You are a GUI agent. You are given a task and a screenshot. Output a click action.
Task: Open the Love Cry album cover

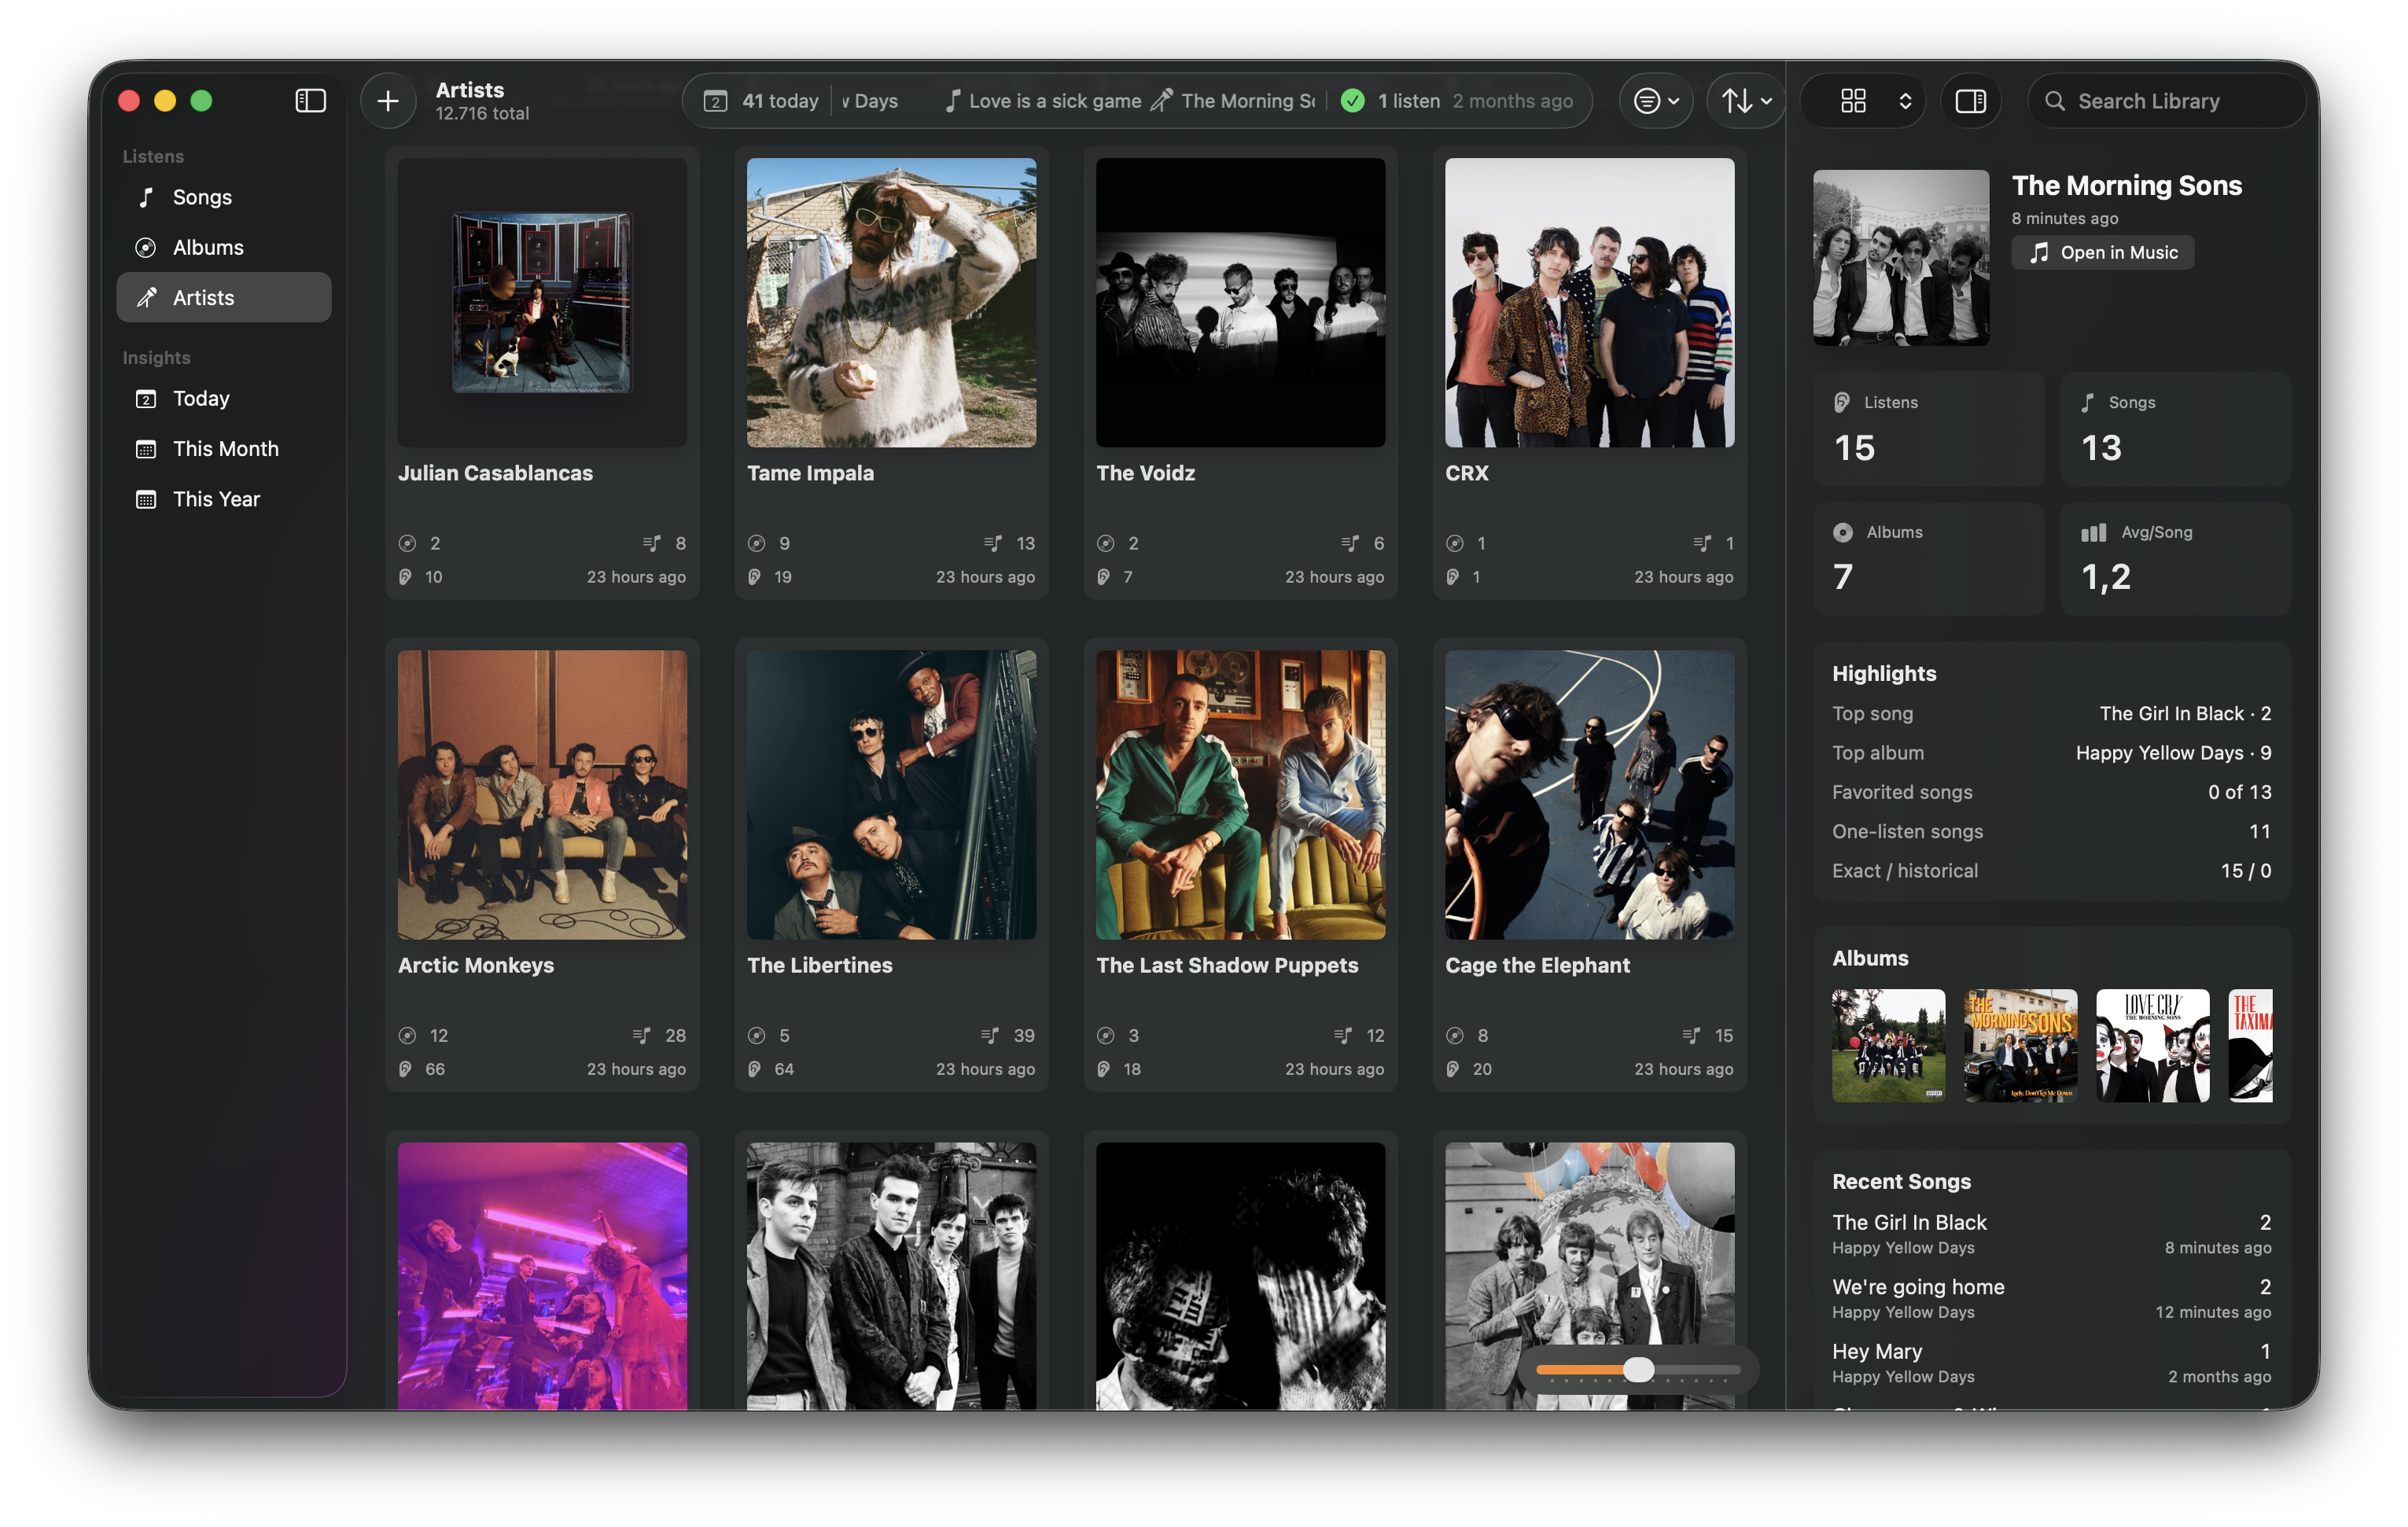point(2152,1045)
